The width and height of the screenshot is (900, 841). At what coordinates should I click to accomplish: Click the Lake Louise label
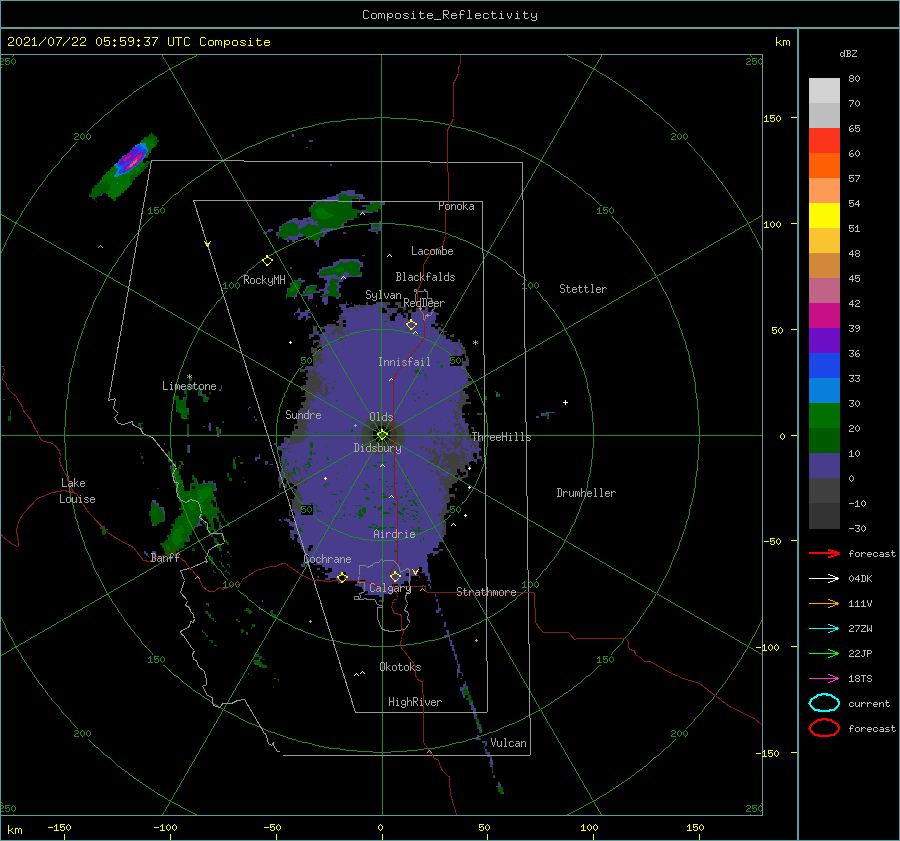[78, 491]
